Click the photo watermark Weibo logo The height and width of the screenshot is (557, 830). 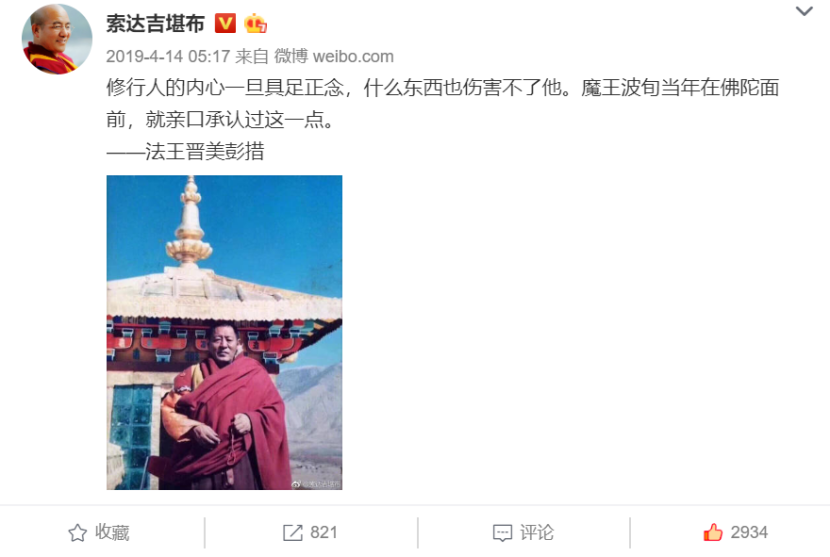coord(296,484)
